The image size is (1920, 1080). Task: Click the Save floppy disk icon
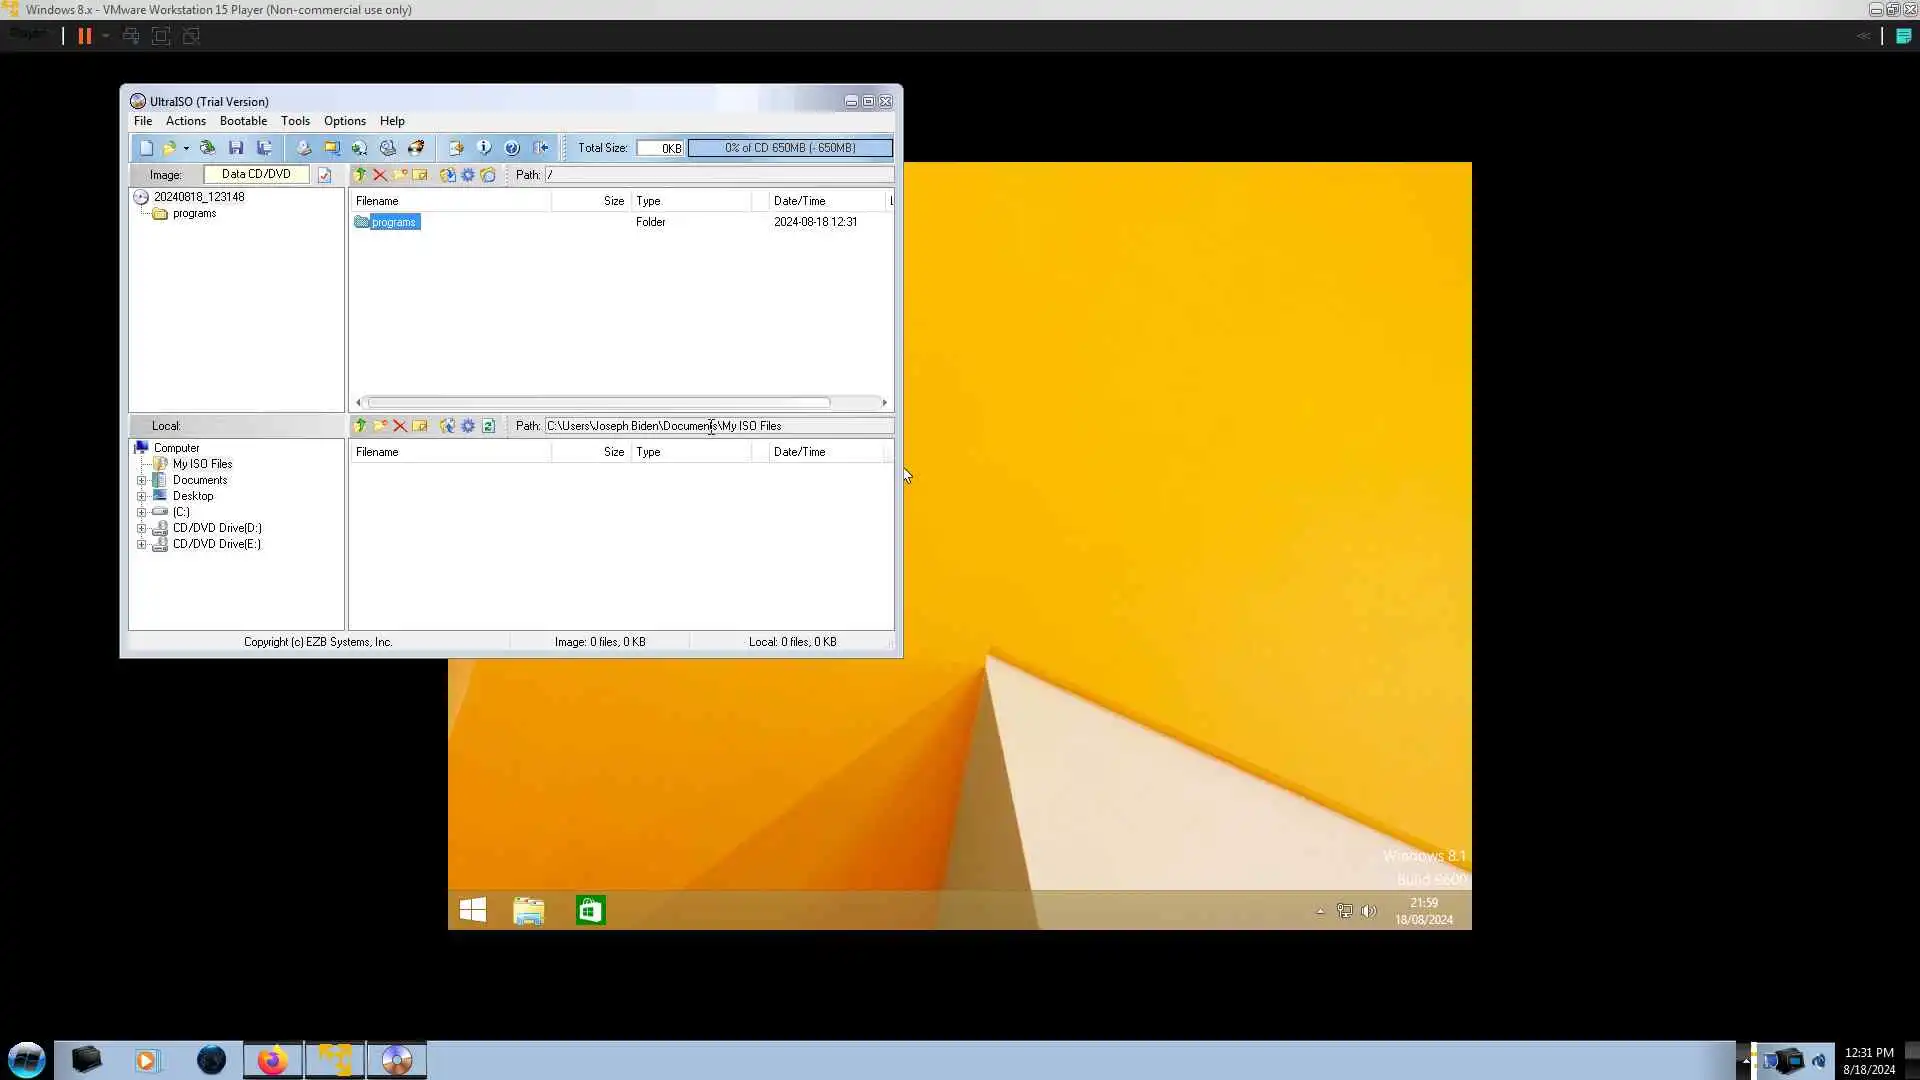[x=236, y=148]
